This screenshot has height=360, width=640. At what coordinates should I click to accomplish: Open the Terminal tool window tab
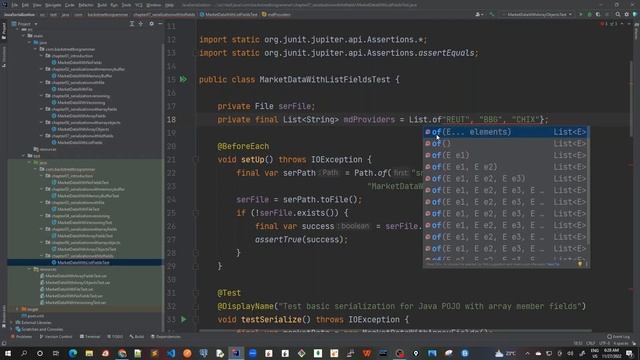[90, 337]
